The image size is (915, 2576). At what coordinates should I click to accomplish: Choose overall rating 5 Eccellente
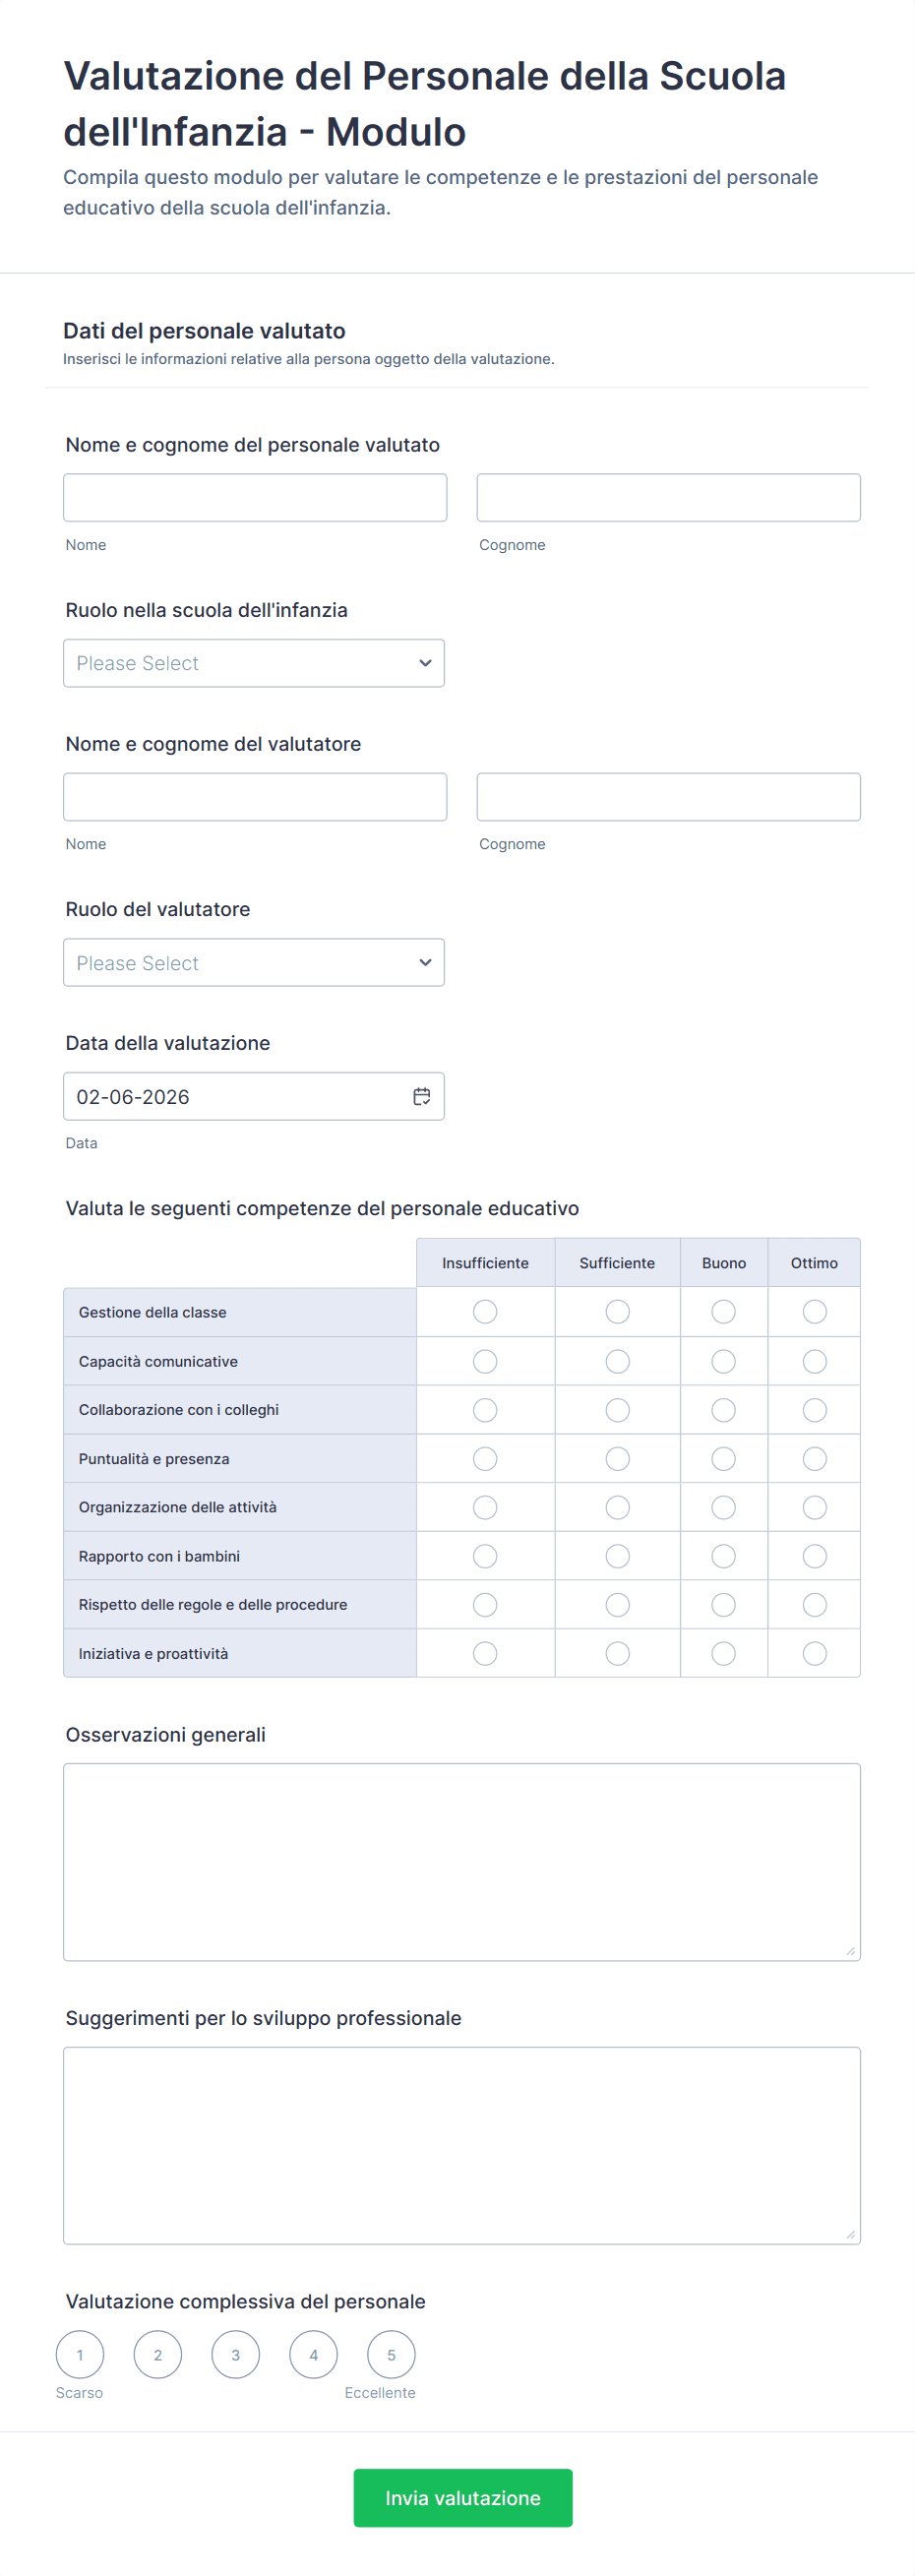click(391, 2355)
